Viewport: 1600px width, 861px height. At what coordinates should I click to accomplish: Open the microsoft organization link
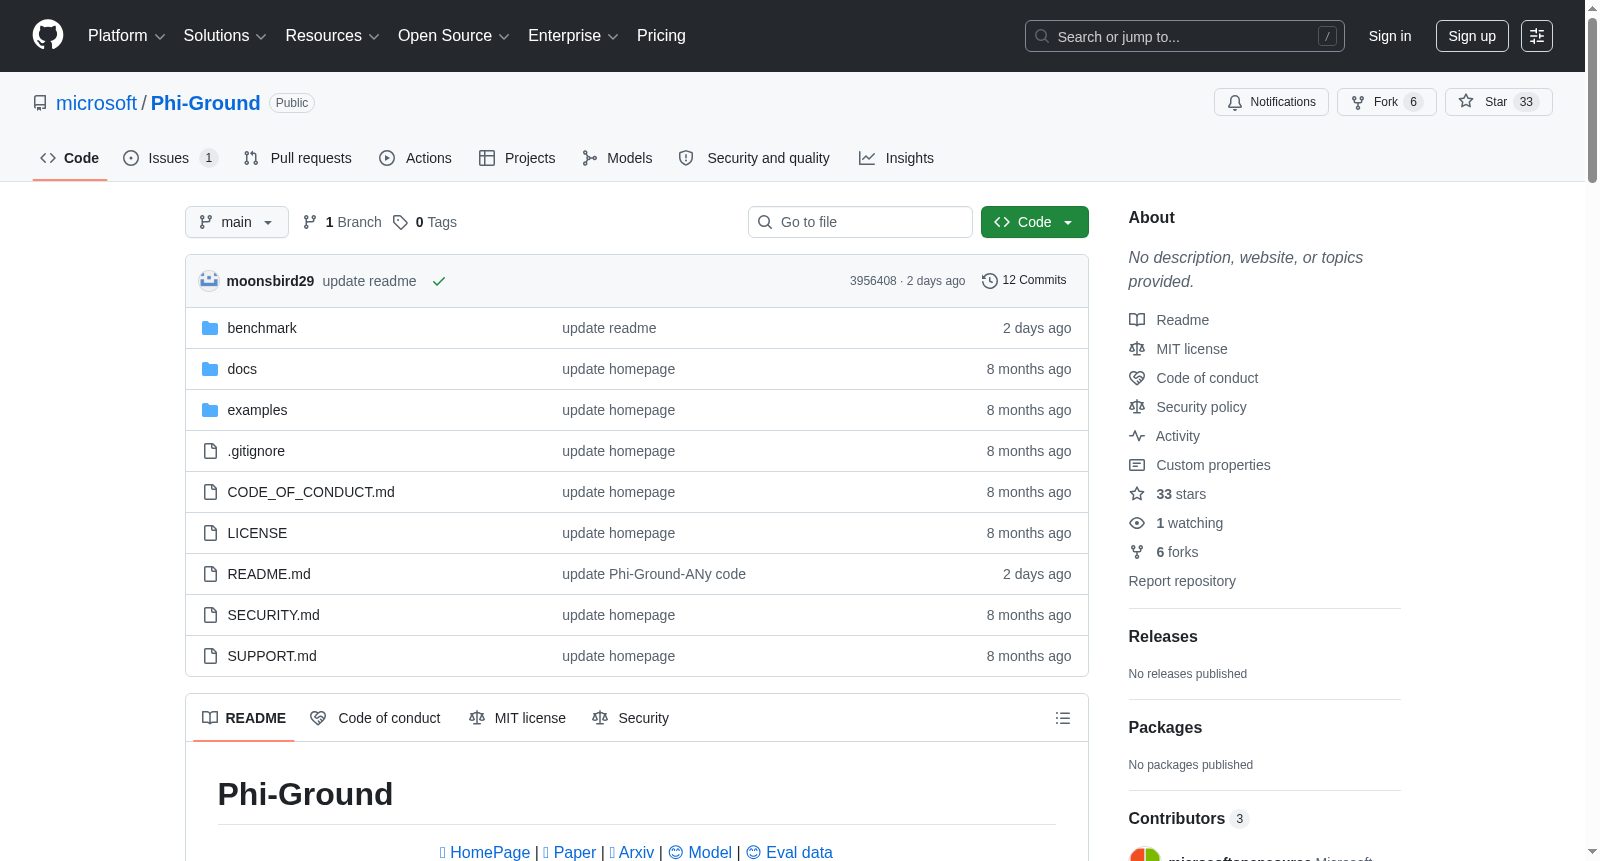[x=96, y=103]
